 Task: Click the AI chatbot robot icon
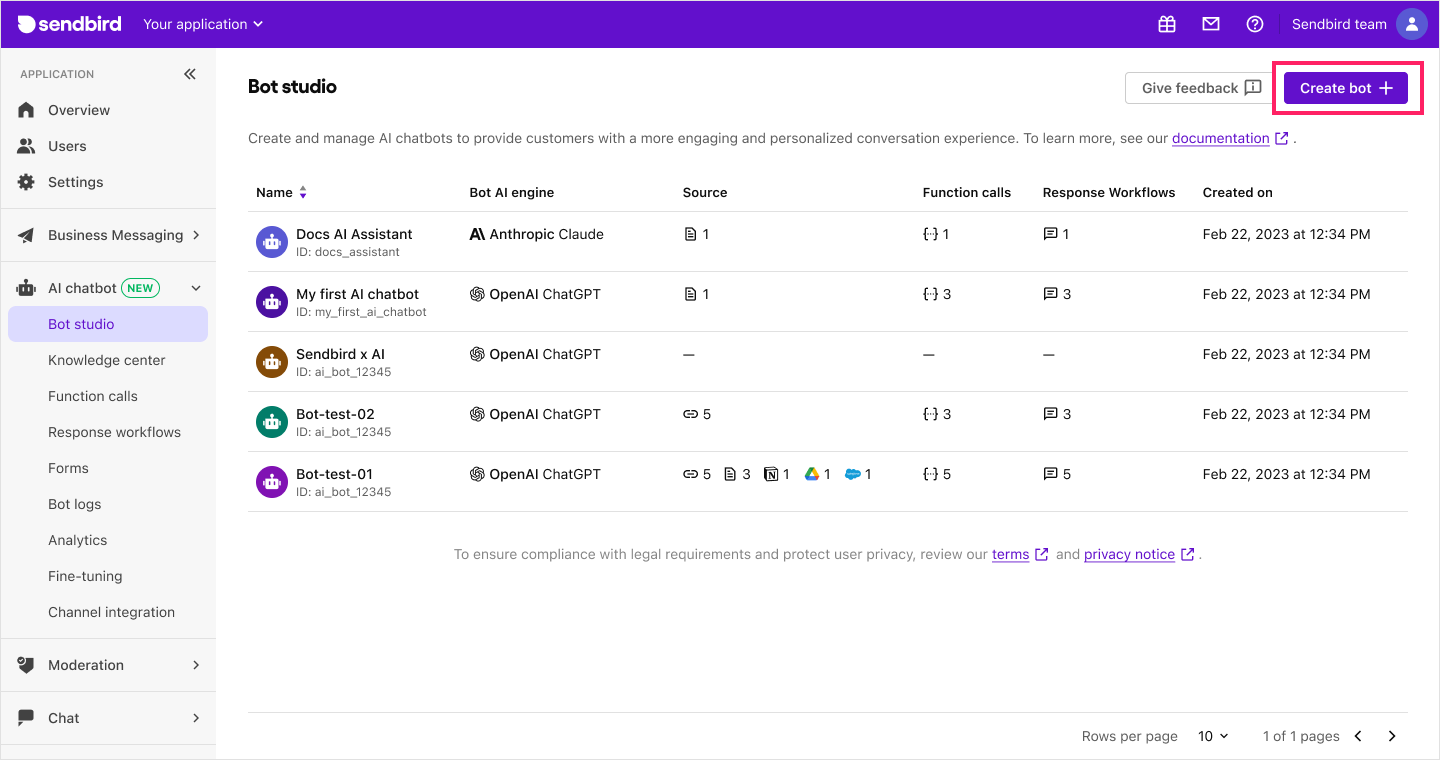(27, 288)
